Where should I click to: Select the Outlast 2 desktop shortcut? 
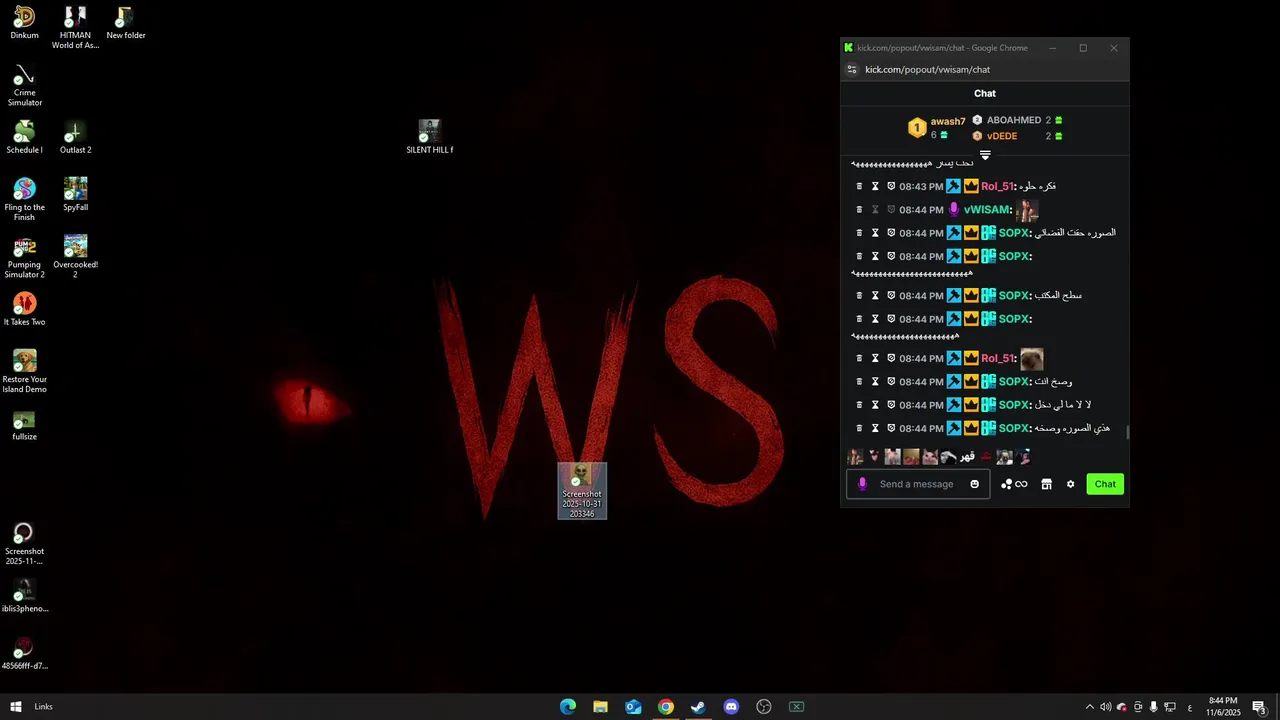75,137
